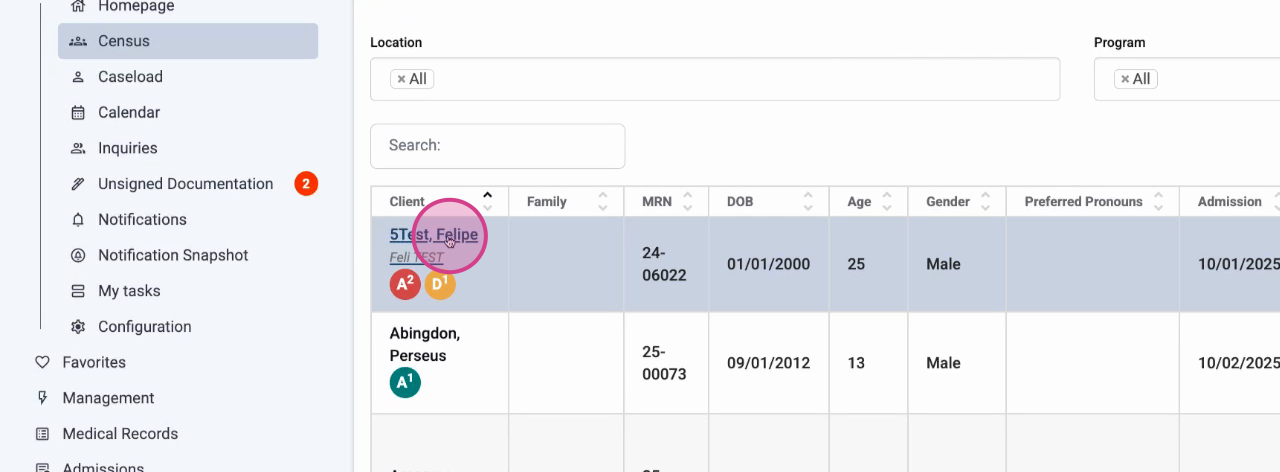1280x472 pixels.
Task: Open the Program filter dropdown
Action: tap(1187, 79)
